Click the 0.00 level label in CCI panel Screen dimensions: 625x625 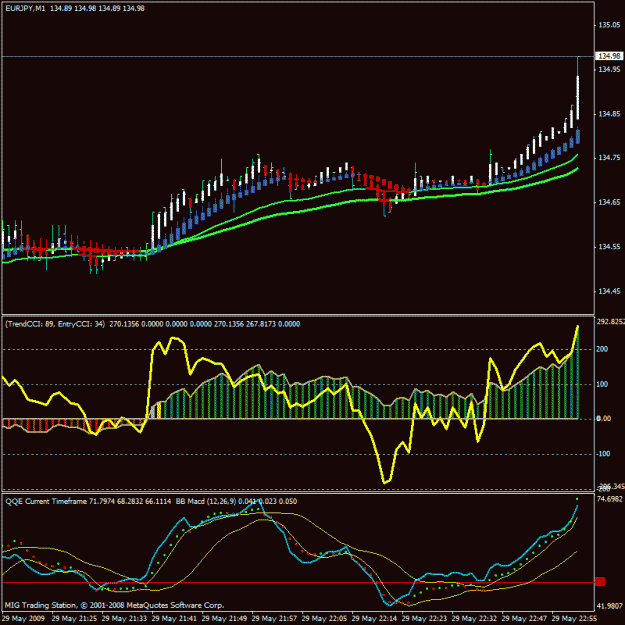(x=603, y=419)
